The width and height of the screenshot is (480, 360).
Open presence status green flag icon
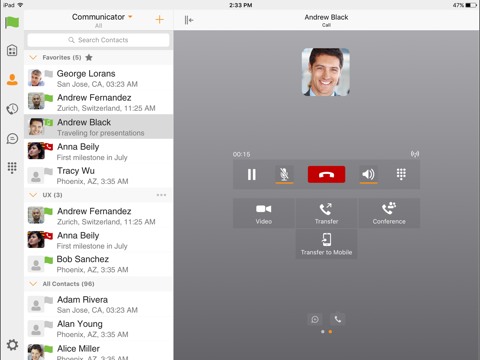pyautogui.click(x=12, y=23)
